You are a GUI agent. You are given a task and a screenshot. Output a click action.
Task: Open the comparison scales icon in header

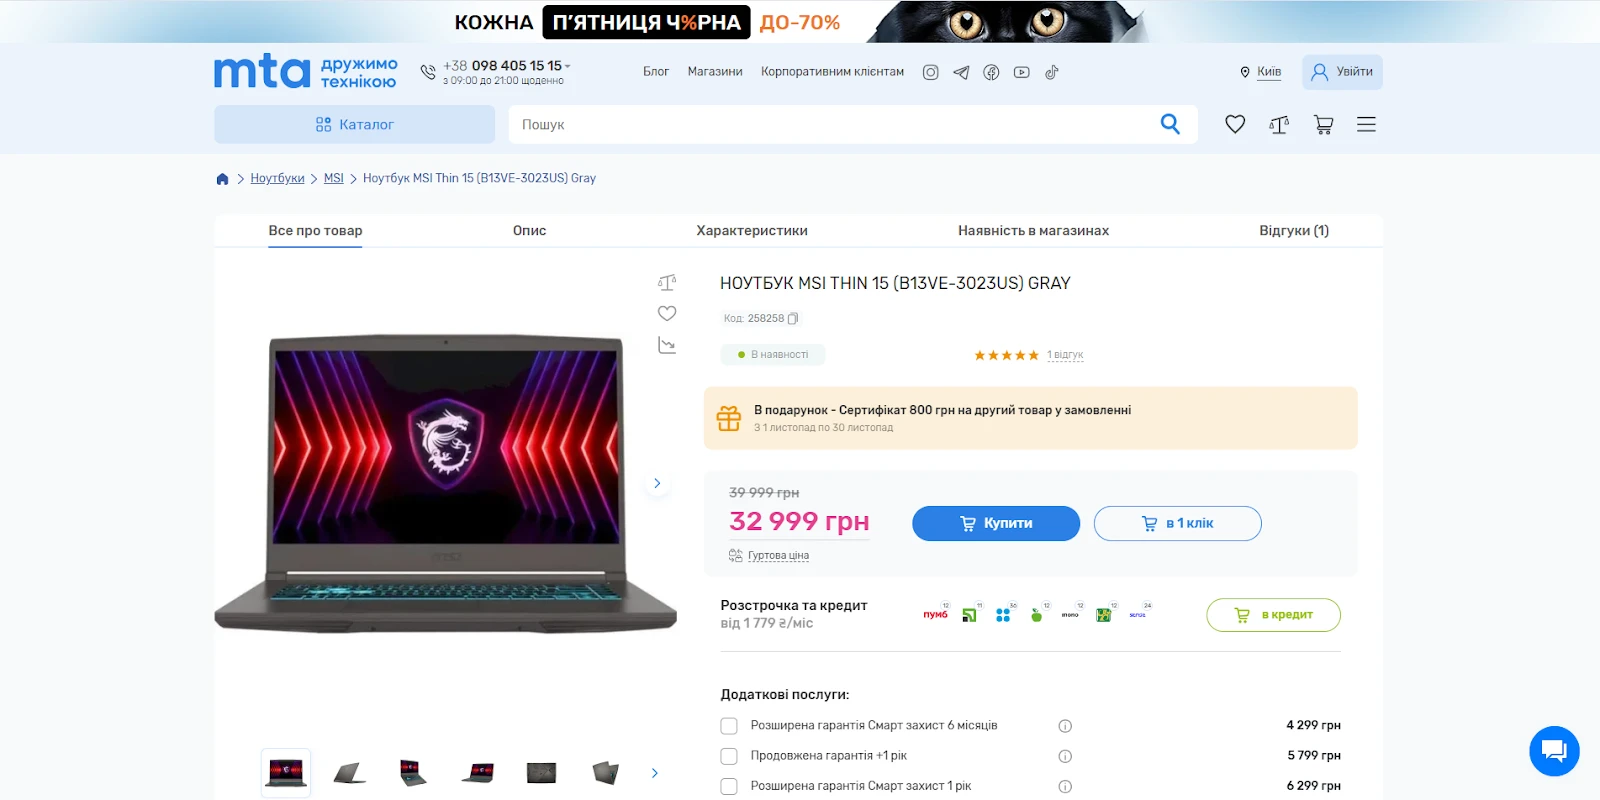click(x=1279, y=124)
